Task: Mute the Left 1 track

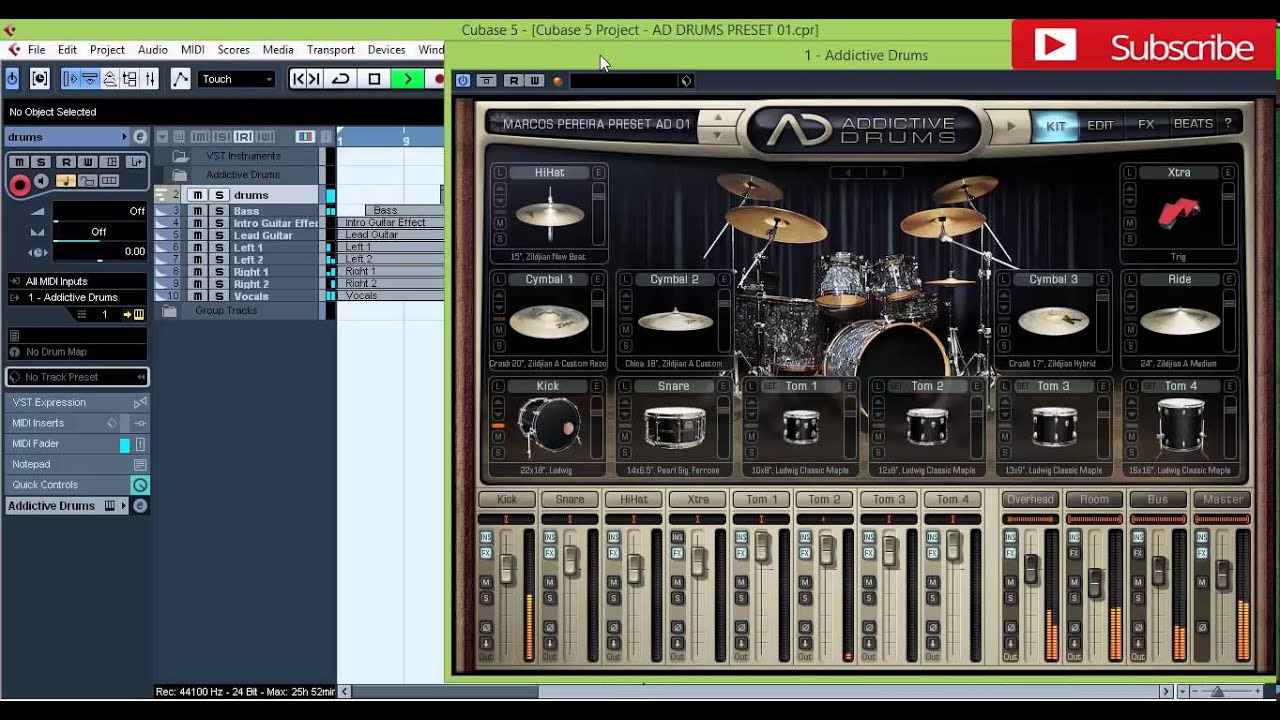Action: (197, 248)
